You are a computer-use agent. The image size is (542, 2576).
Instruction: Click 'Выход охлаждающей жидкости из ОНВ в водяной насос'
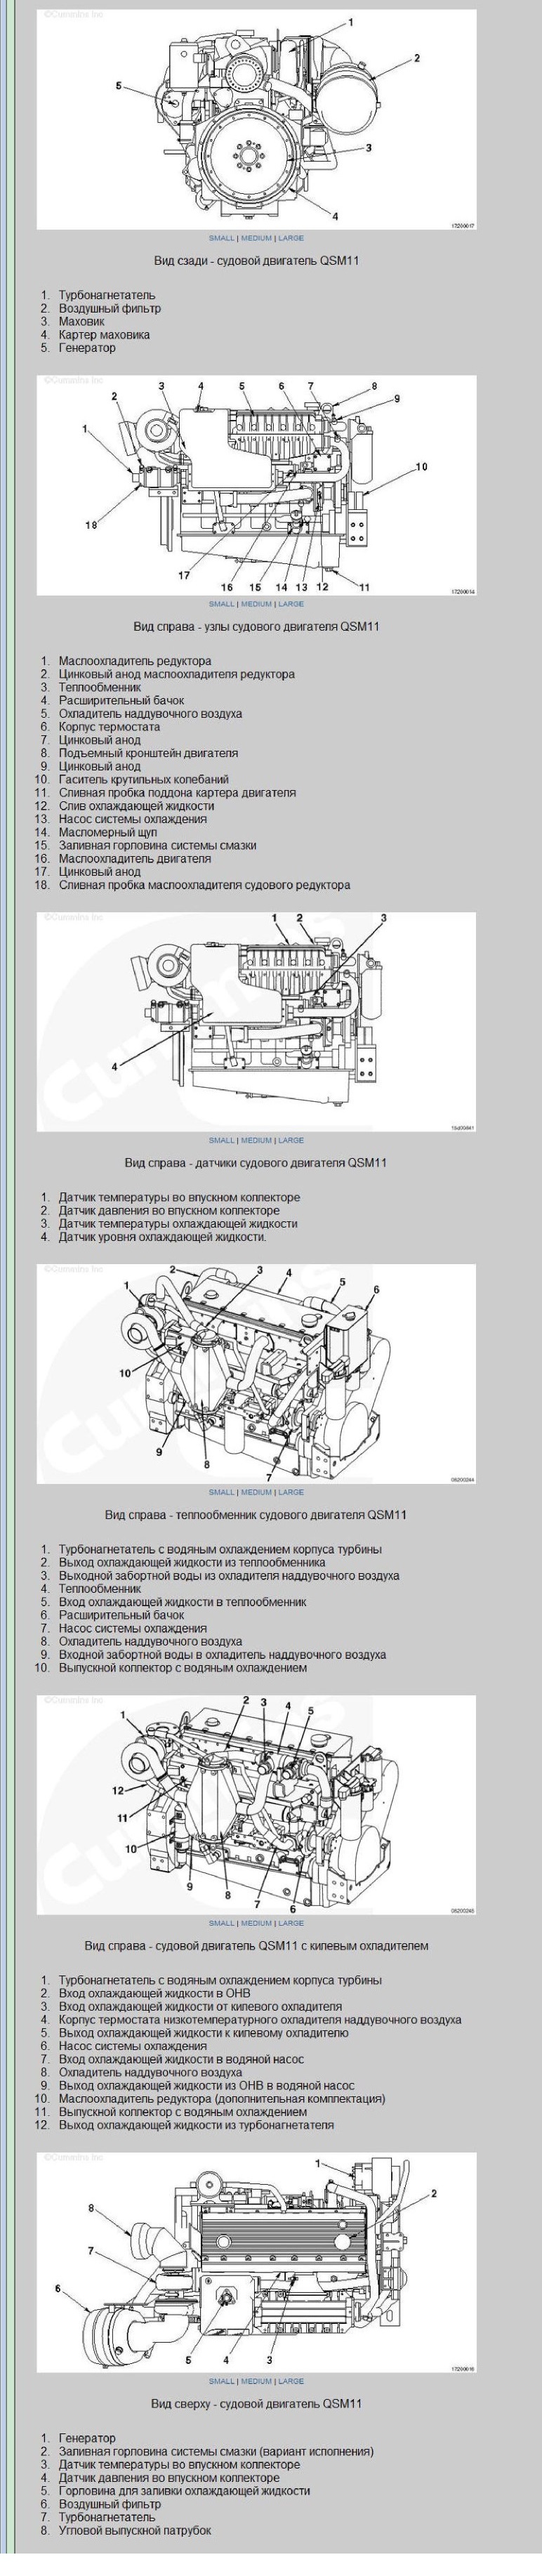[x=206, y=2086]
